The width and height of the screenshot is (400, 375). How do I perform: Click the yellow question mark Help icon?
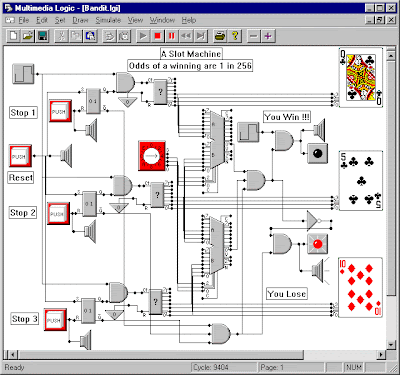click(x=235, y=36)
